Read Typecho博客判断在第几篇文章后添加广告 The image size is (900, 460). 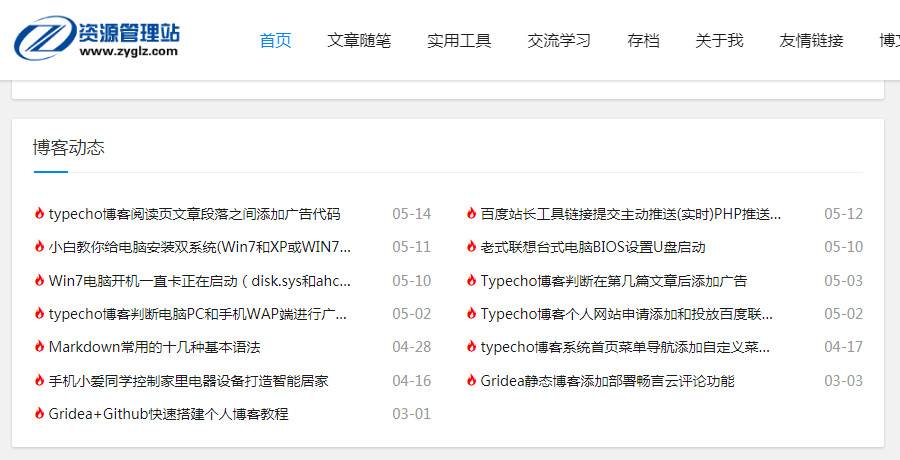613,281
